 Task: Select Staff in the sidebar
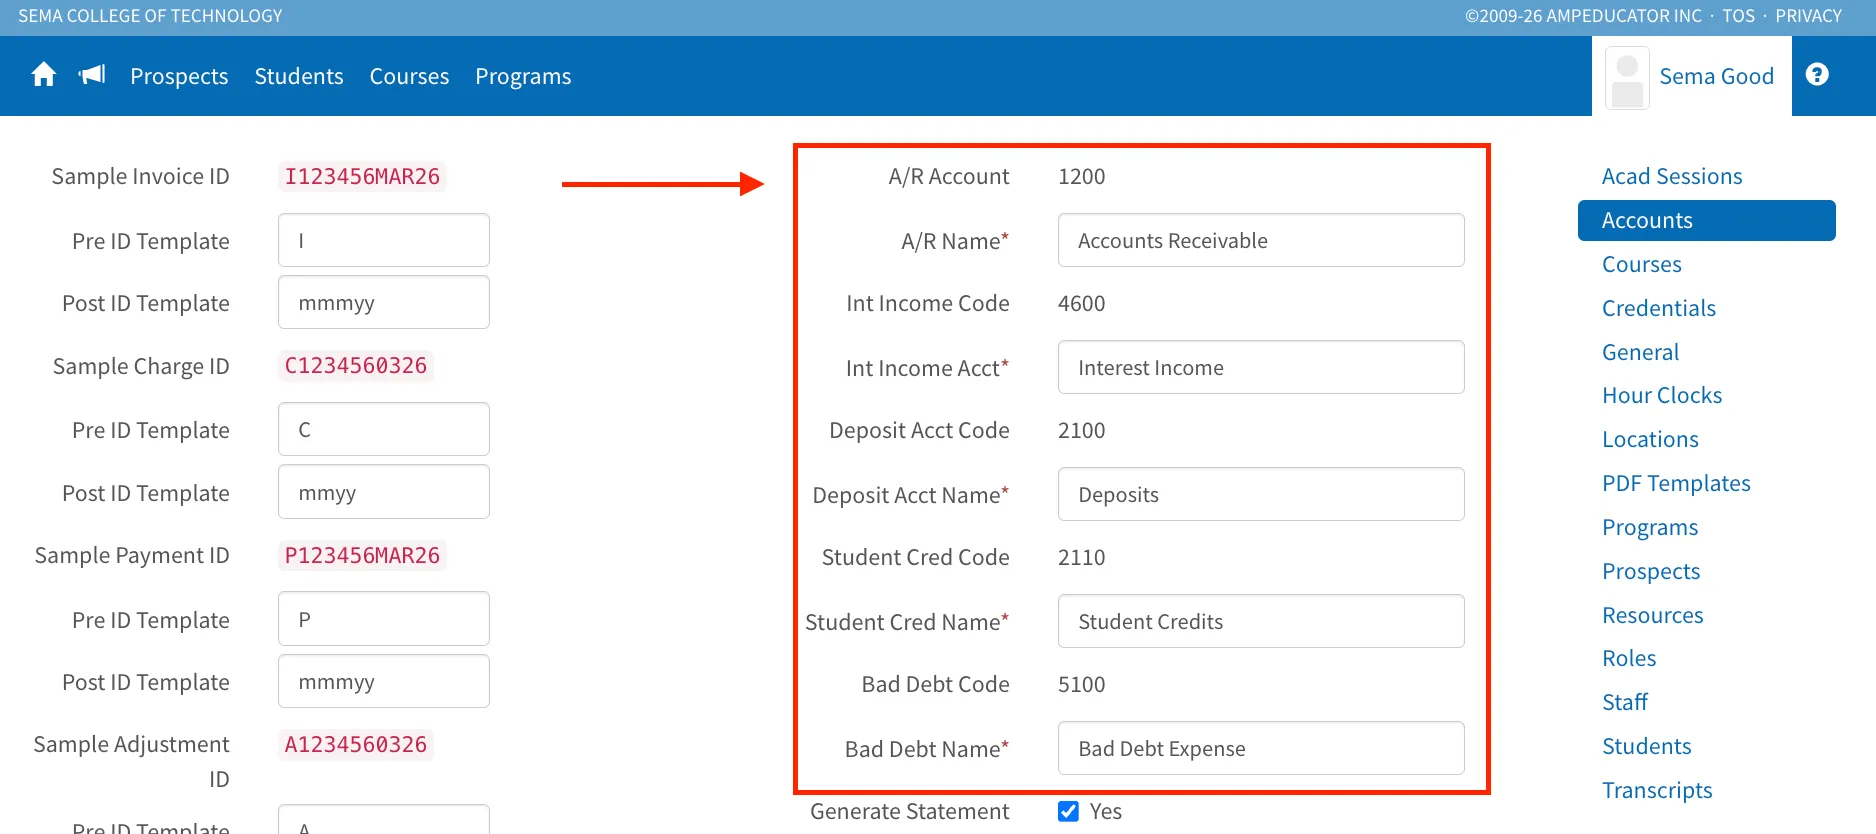tap(1624, 702)
